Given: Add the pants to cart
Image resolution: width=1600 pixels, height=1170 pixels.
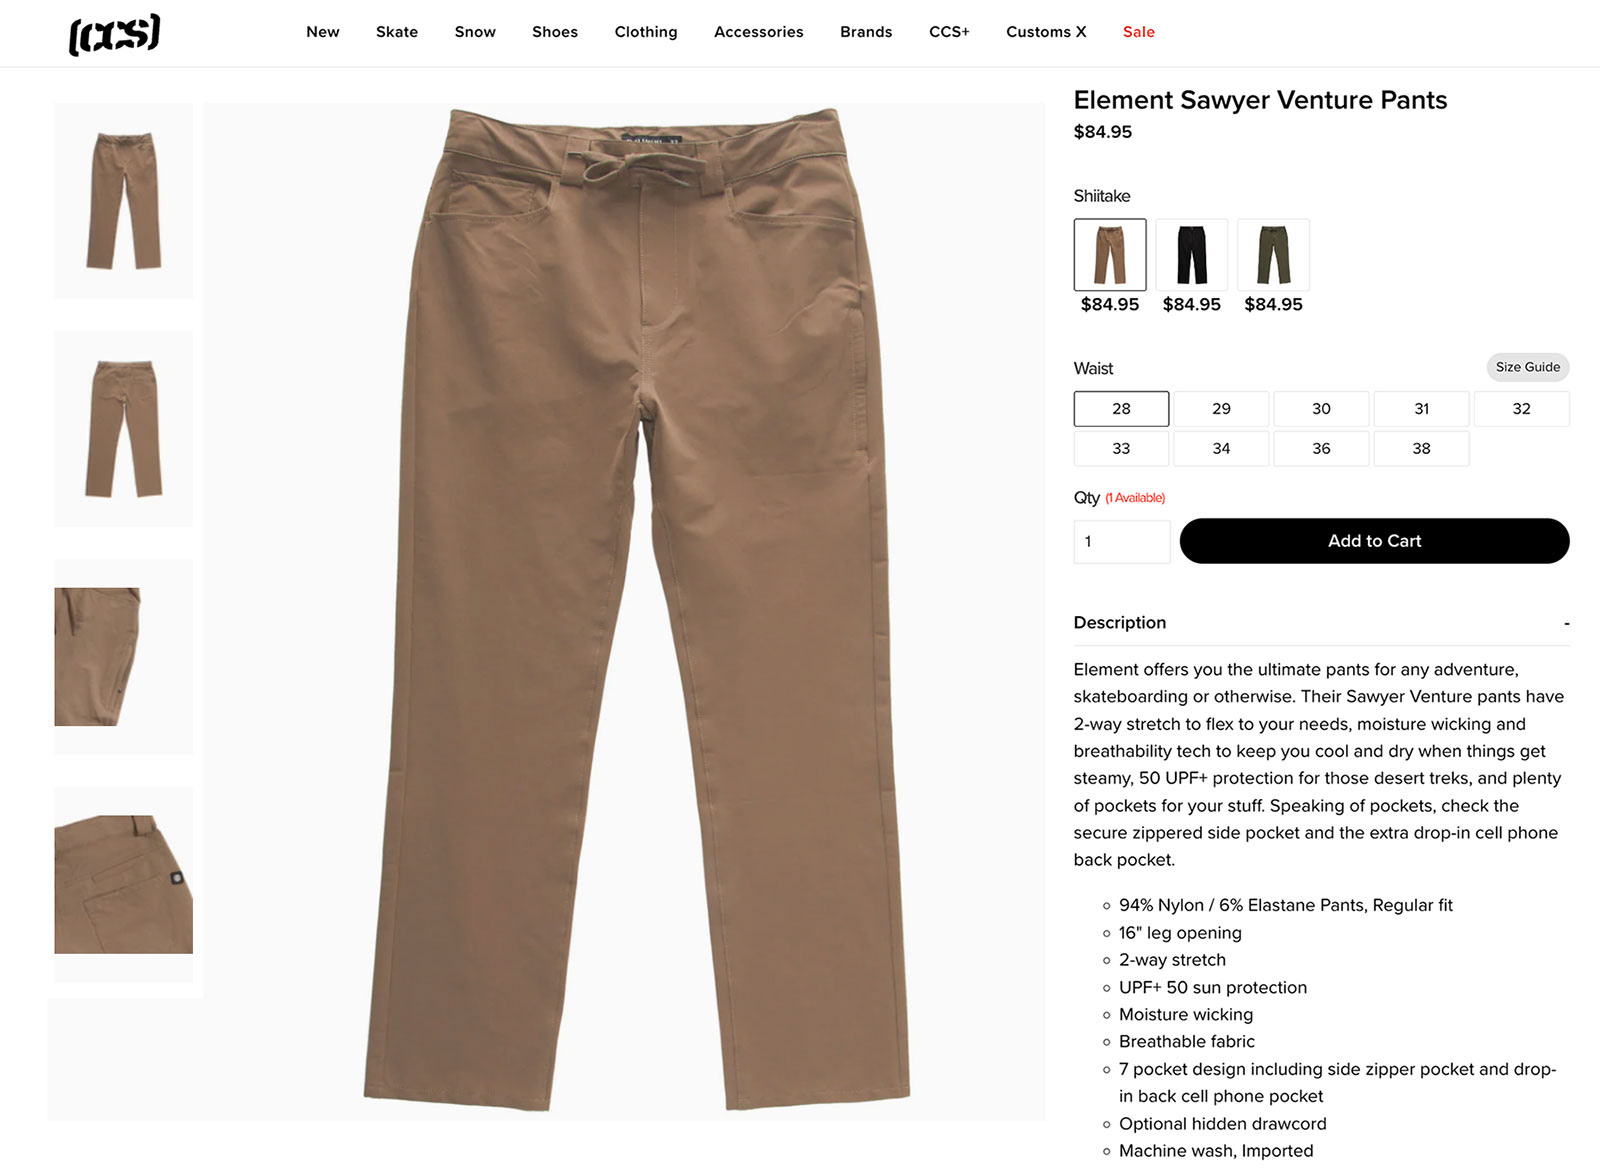Looking at the screenshot, I should [1374, 541].
